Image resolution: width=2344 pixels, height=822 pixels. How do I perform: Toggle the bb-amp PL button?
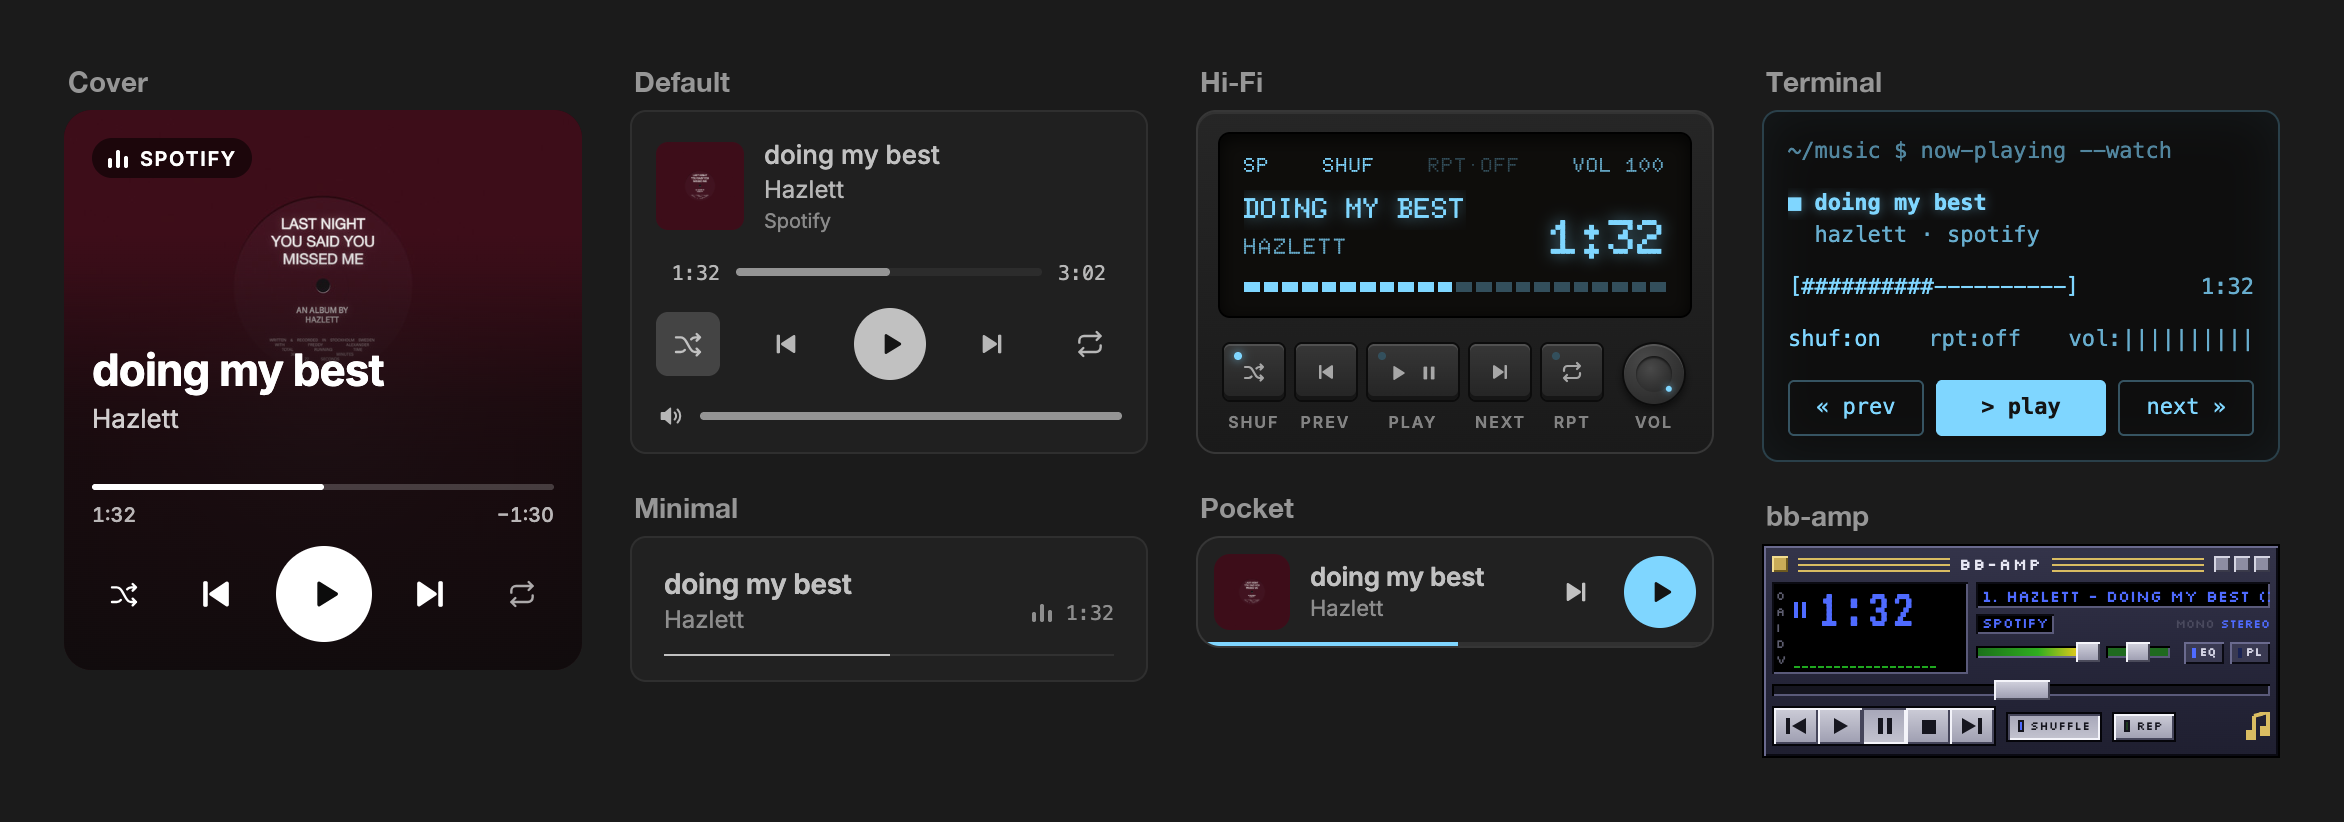tap(2250, 652)
